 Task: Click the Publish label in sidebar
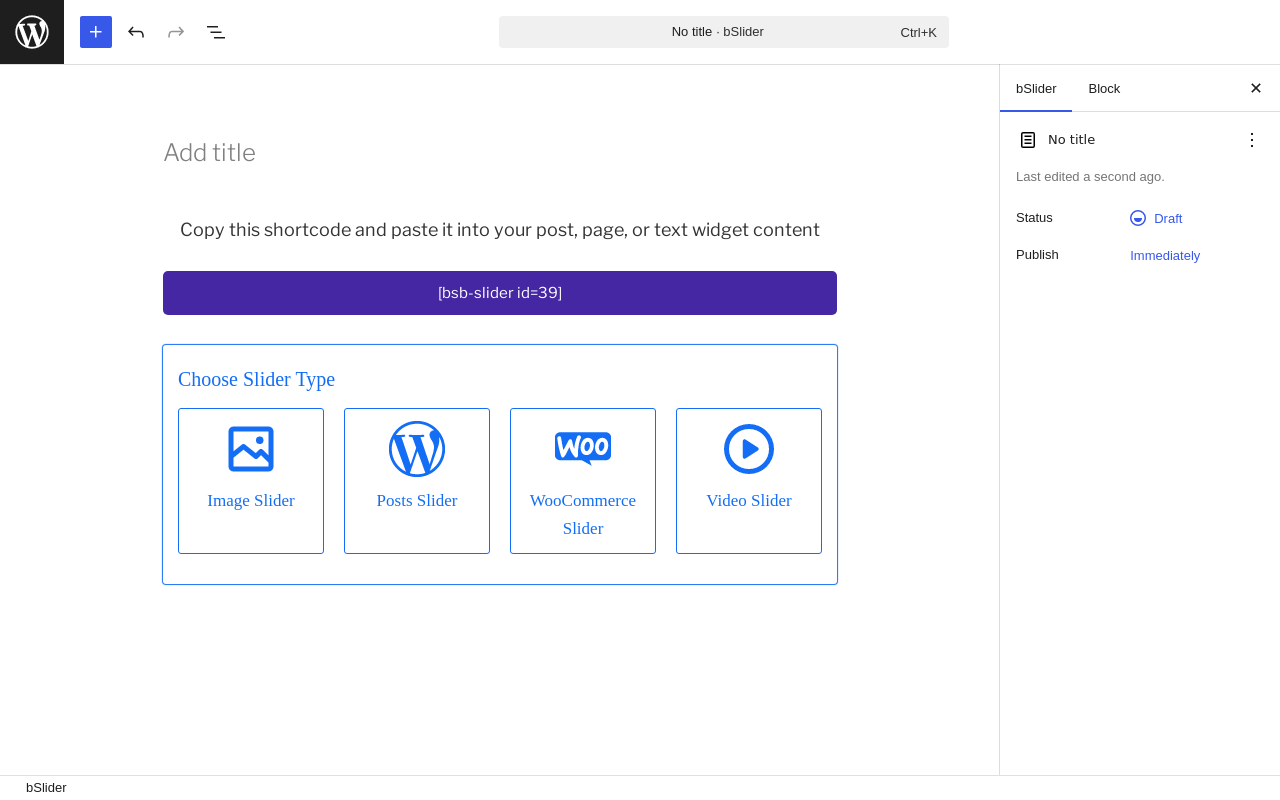[x=1037, y=255]
